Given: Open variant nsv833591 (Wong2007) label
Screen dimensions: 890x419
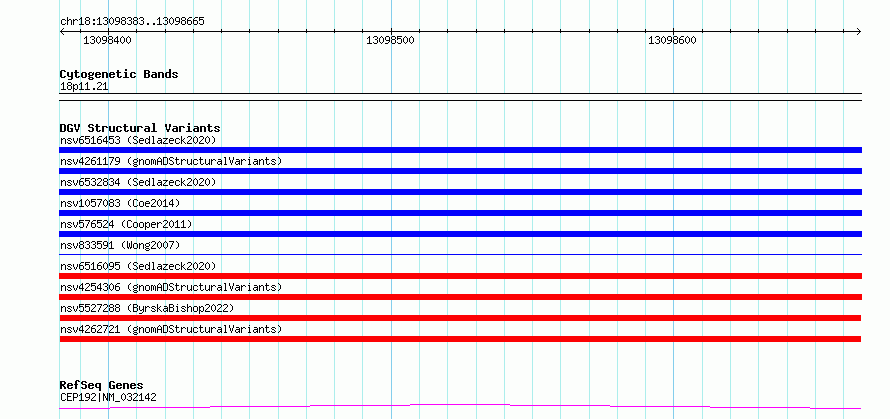Looking at the screenshot, I should pyautogui.click(x=120, y=245).
